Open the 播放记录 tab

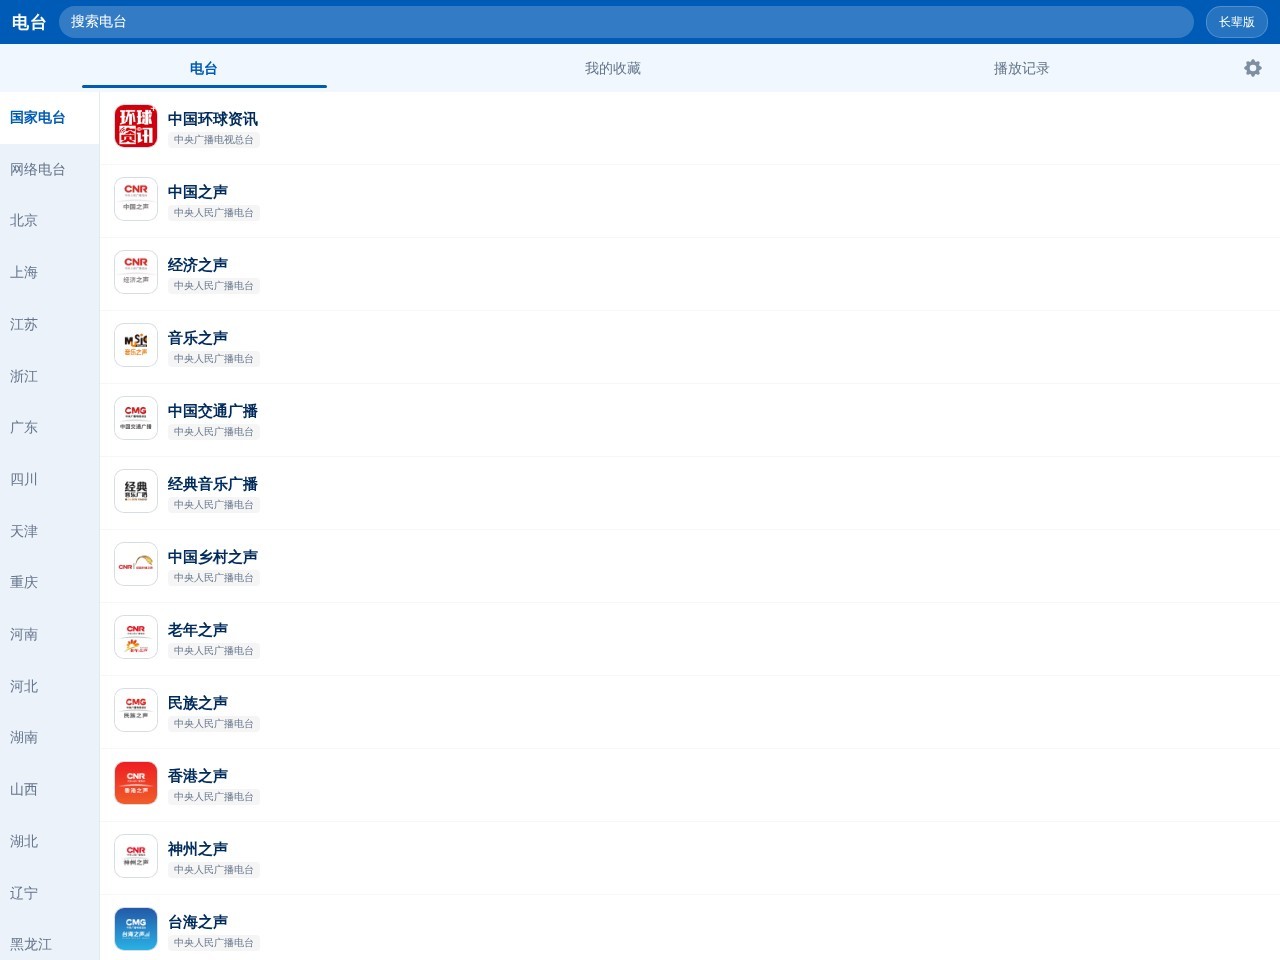coord(1021,68)
